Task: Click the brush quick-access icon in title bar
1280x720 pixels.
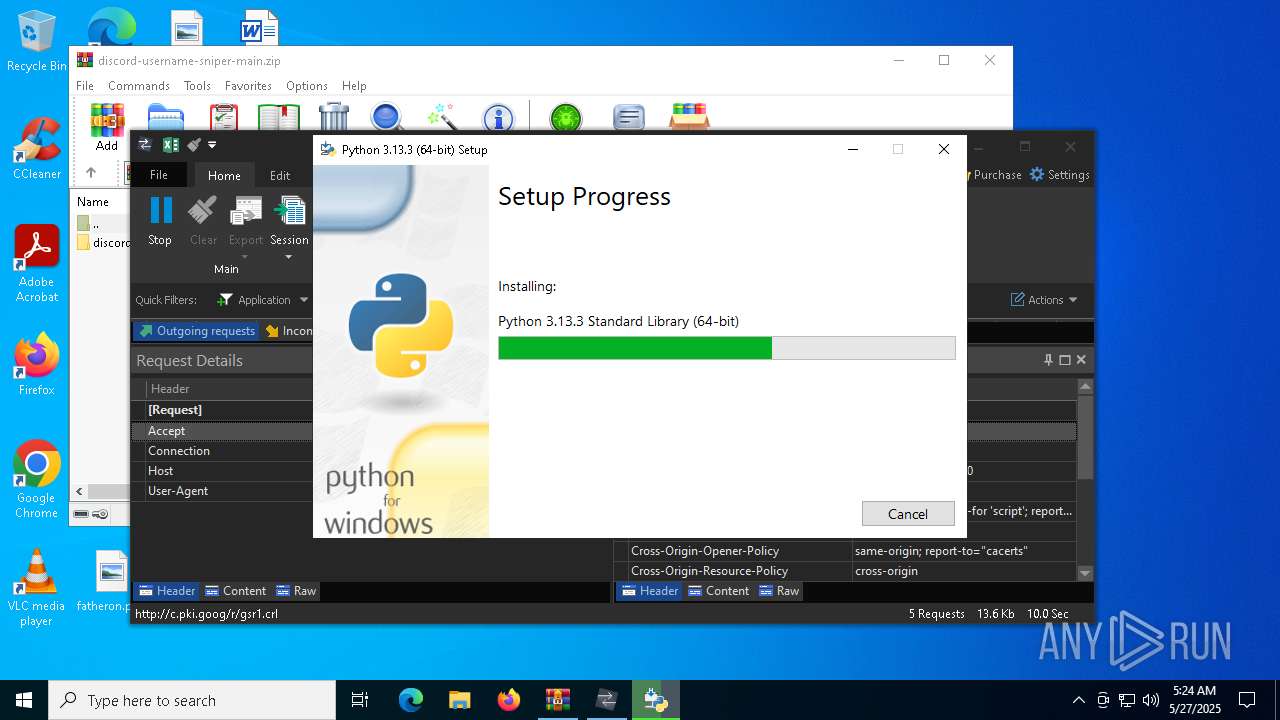Action: point(194,145)
